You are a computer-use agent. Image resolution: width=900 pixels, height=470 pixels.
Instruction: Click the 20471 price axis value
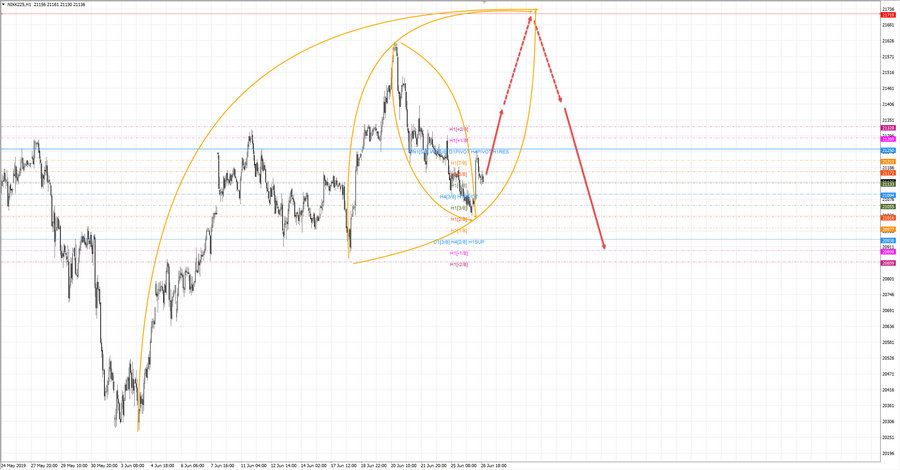point(888,374)
